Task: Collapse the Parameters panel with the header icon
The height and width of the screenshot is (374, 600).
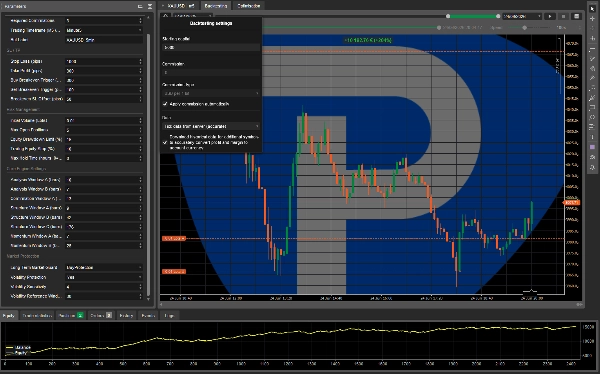Action: 150,6
